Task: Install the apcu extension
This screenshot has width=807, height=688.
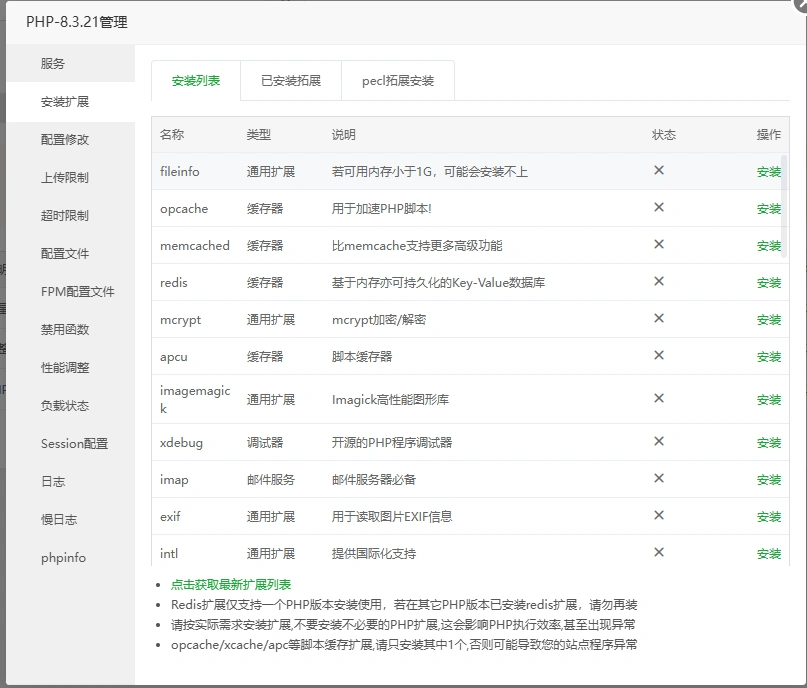Action: coord(768,357)
